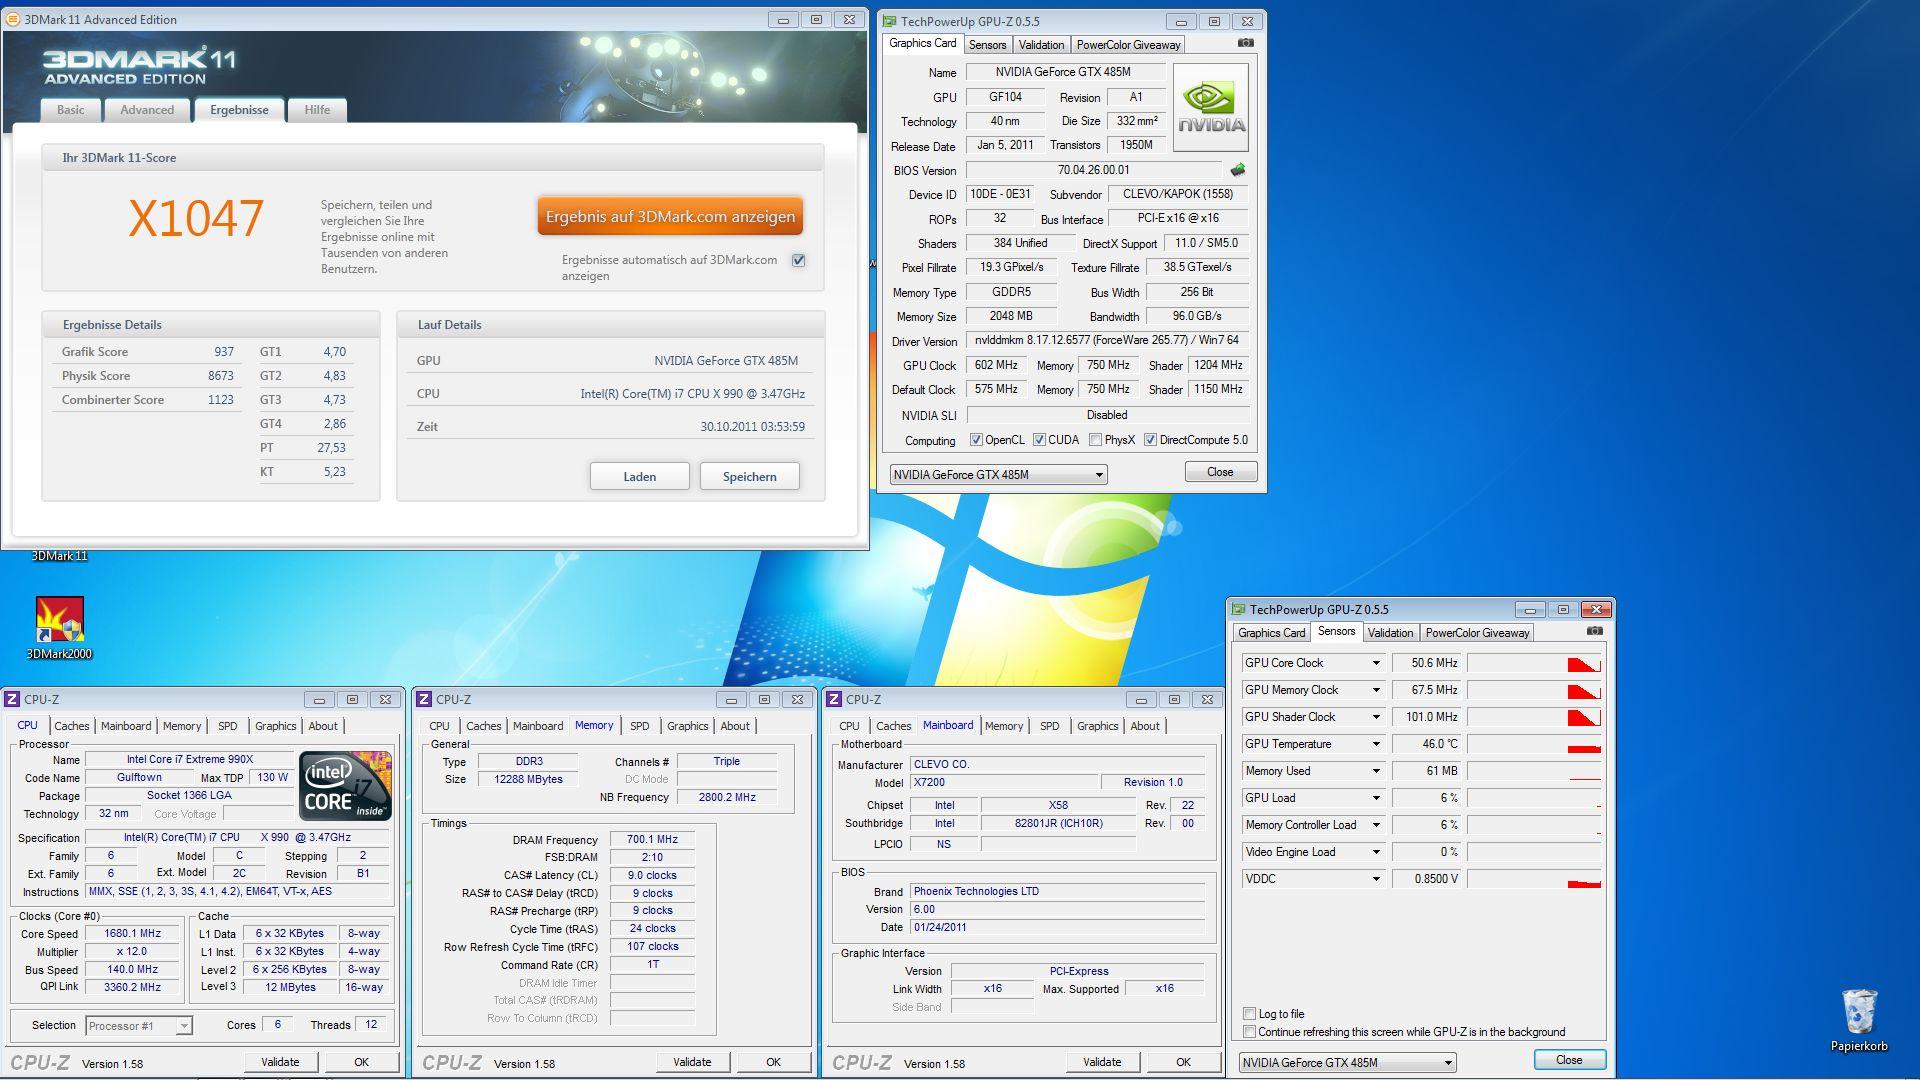Image resolution: width=1920 pixels, height=1080 pixels.
Task: Click the GPU Core Clock sensor graph
Action: click(1534, 663)
